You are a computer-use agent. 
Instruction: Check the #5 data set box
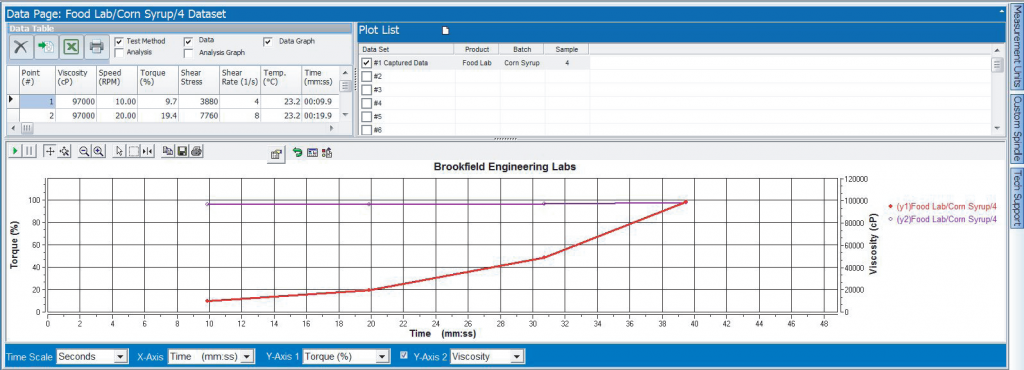coord(367,116)
